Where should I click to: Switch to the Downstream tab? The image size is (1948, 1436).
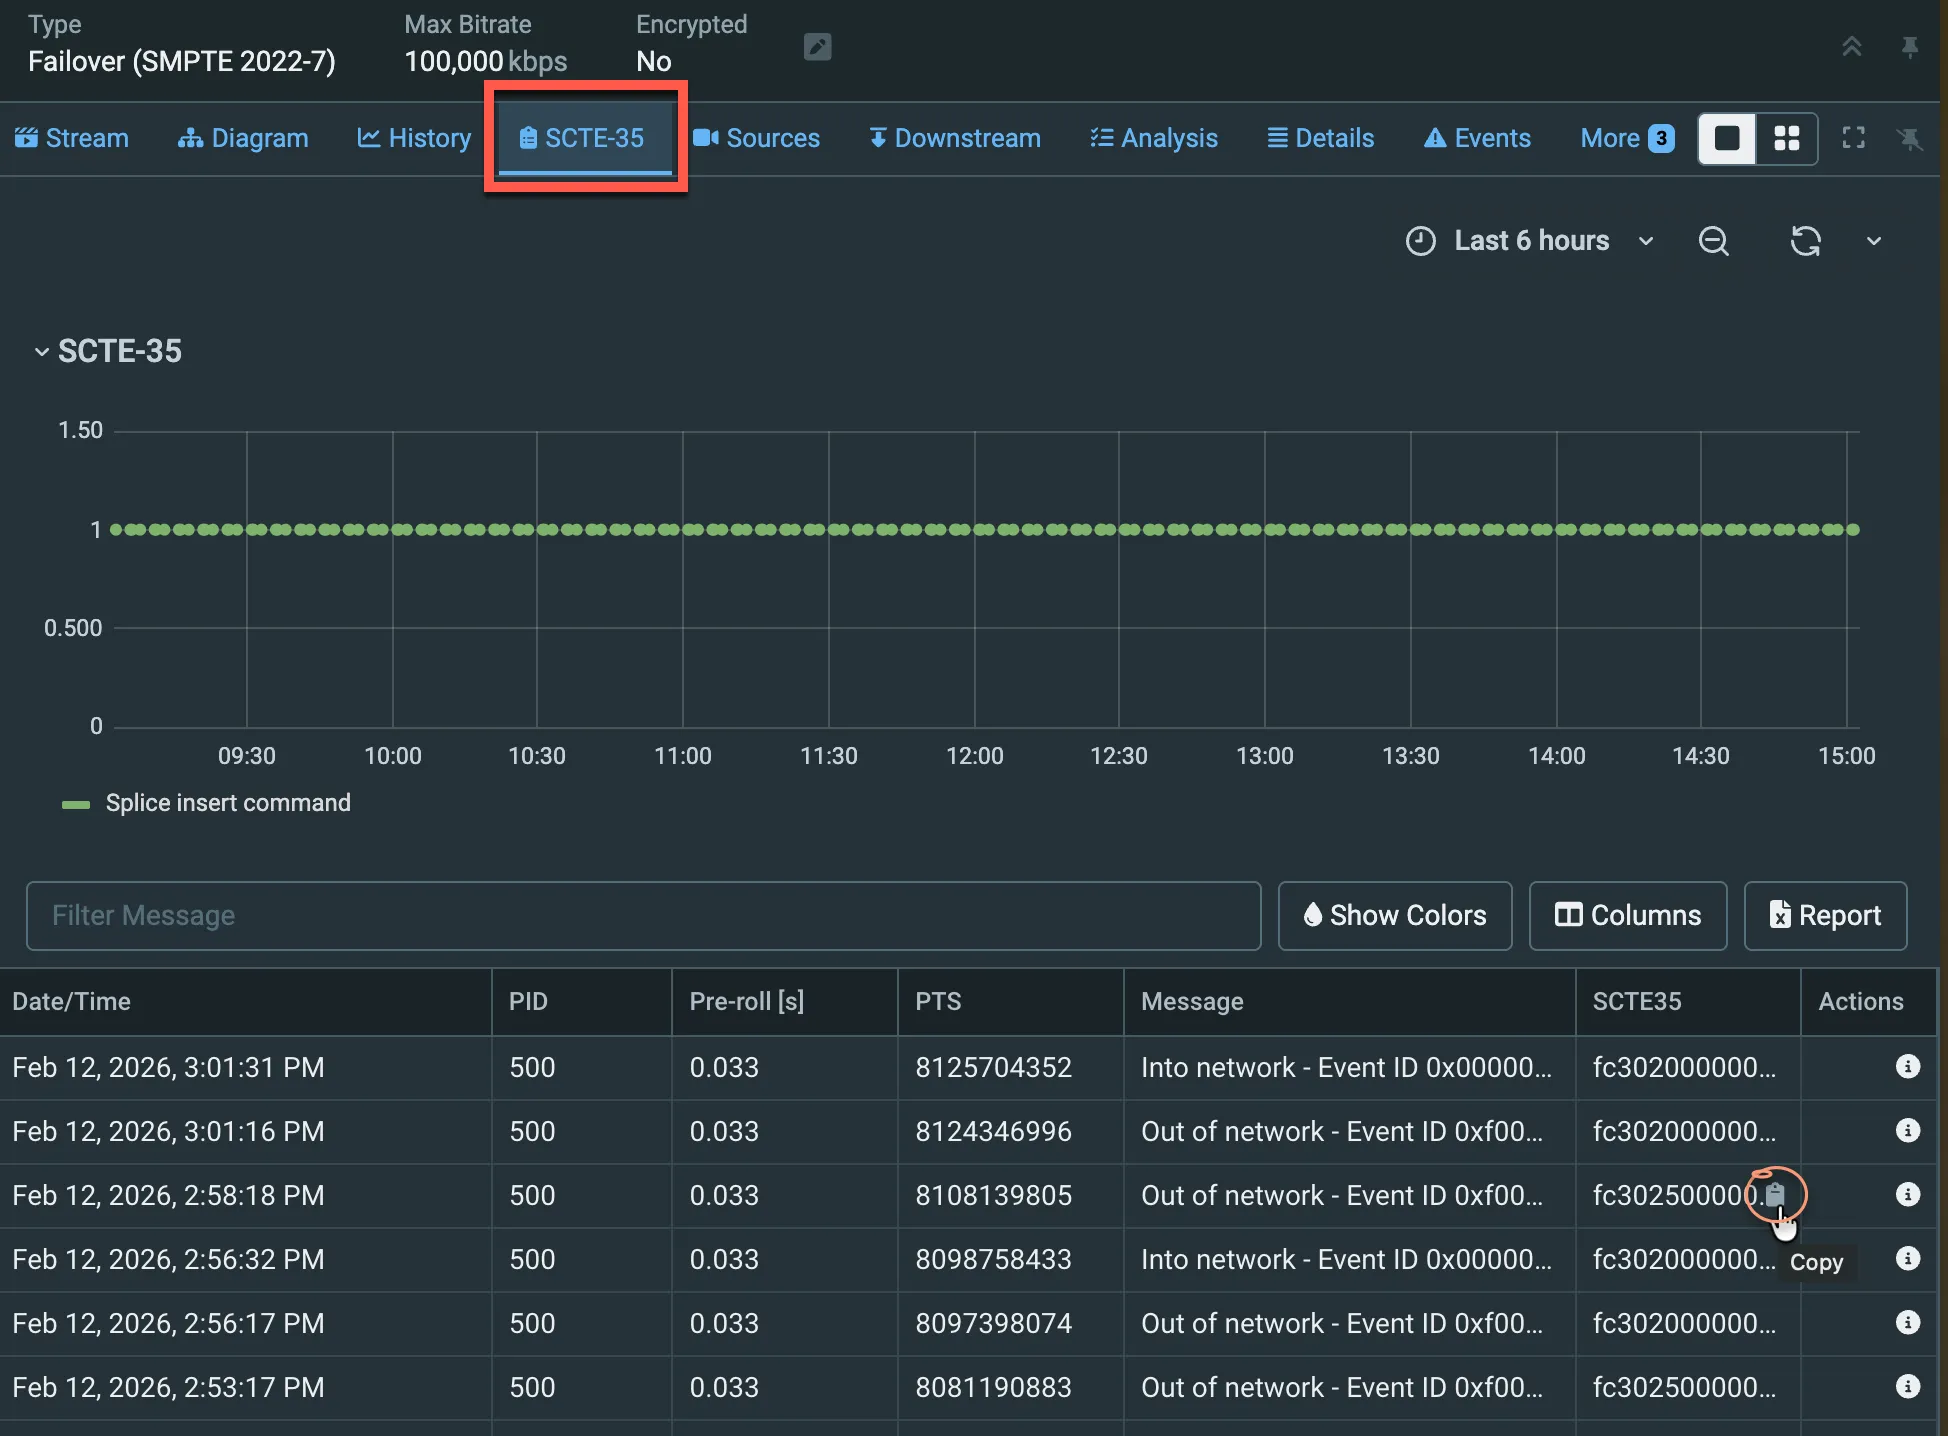tap(955, 138)
